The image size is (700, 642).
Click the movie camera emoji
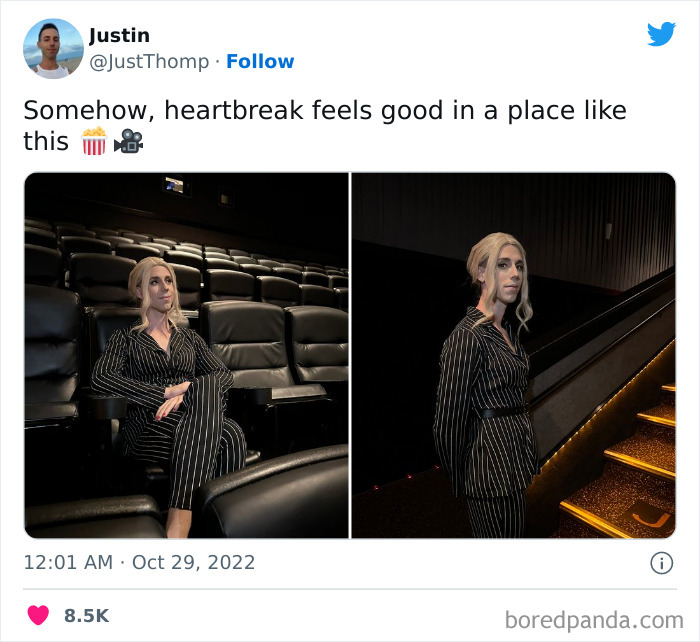[129, 141]
